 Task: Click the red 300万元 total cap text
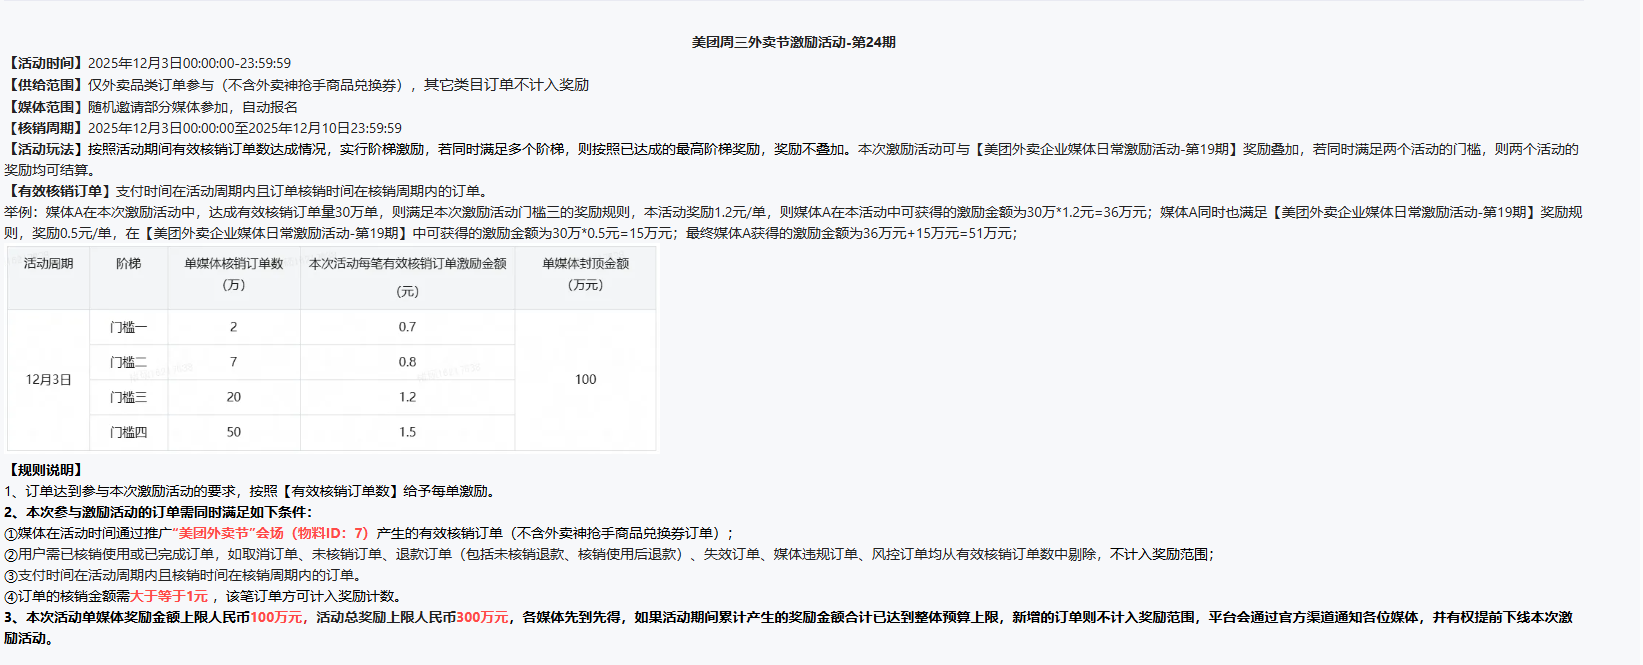click(x=482, y=617)
